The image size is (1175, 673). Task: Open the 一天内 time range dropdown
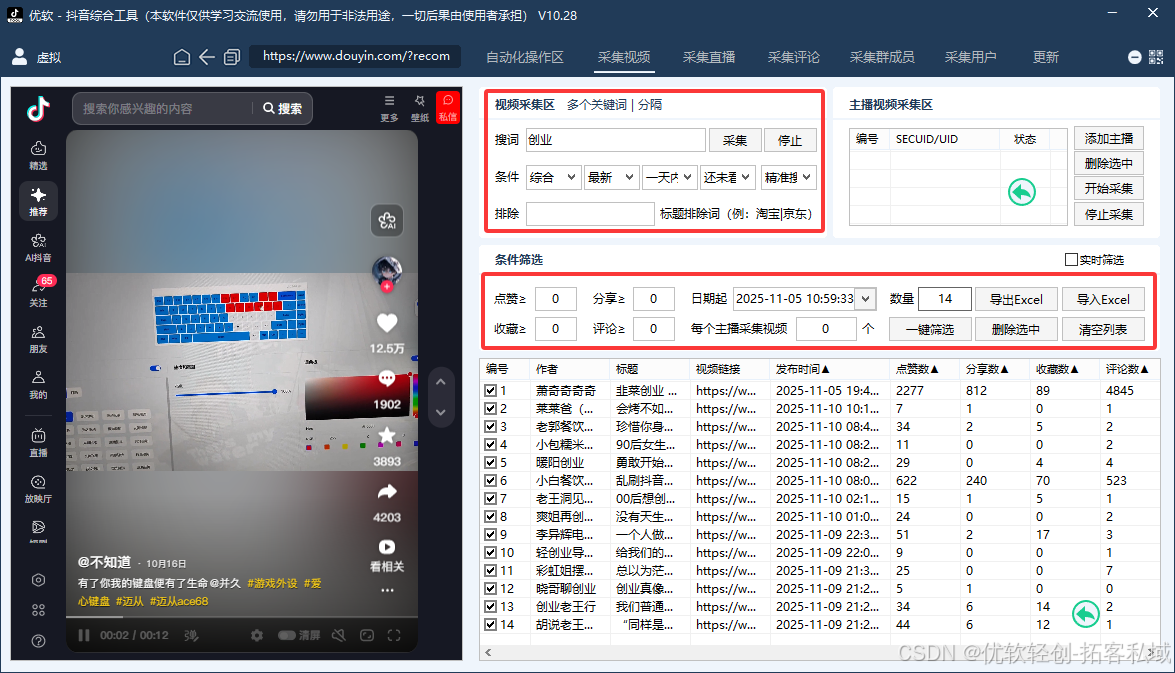pyautogui.click(x=670, y=178)
